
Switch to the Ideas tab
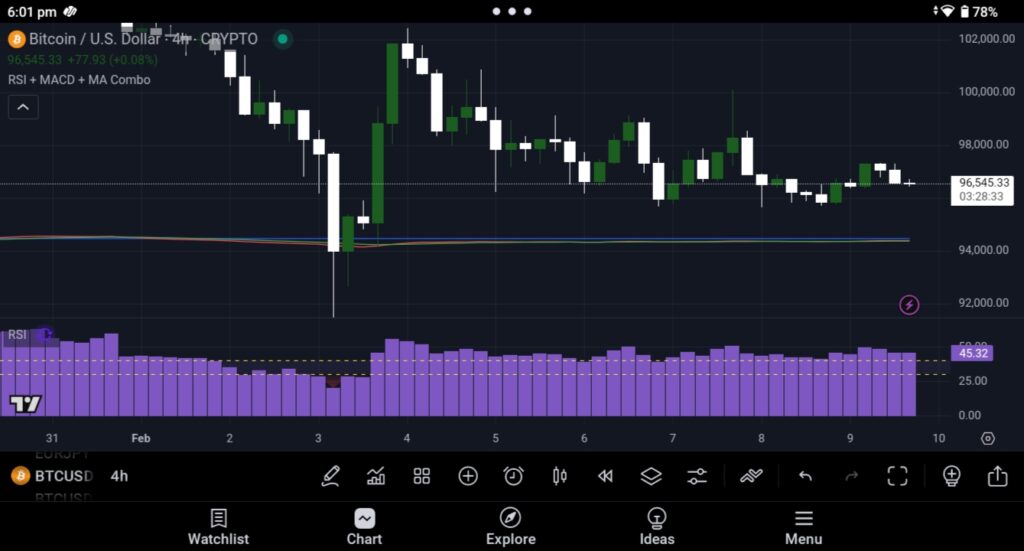click(657, 527)
